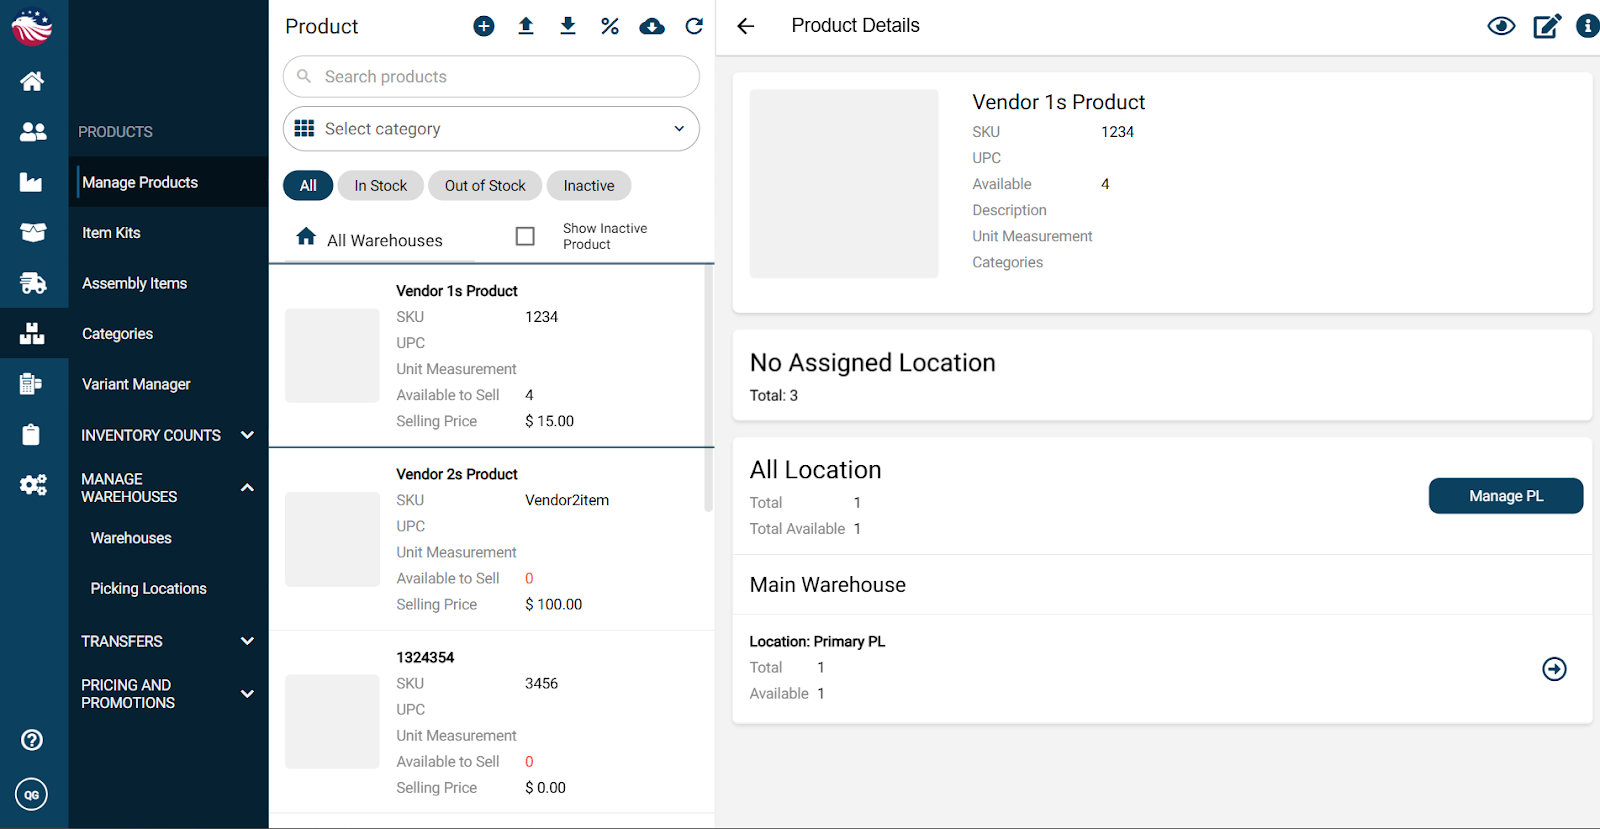Click the upload products arrow icon
The width and height of the screenshot is (1600, 829).
pyautogui.click(x=526, y=26)
